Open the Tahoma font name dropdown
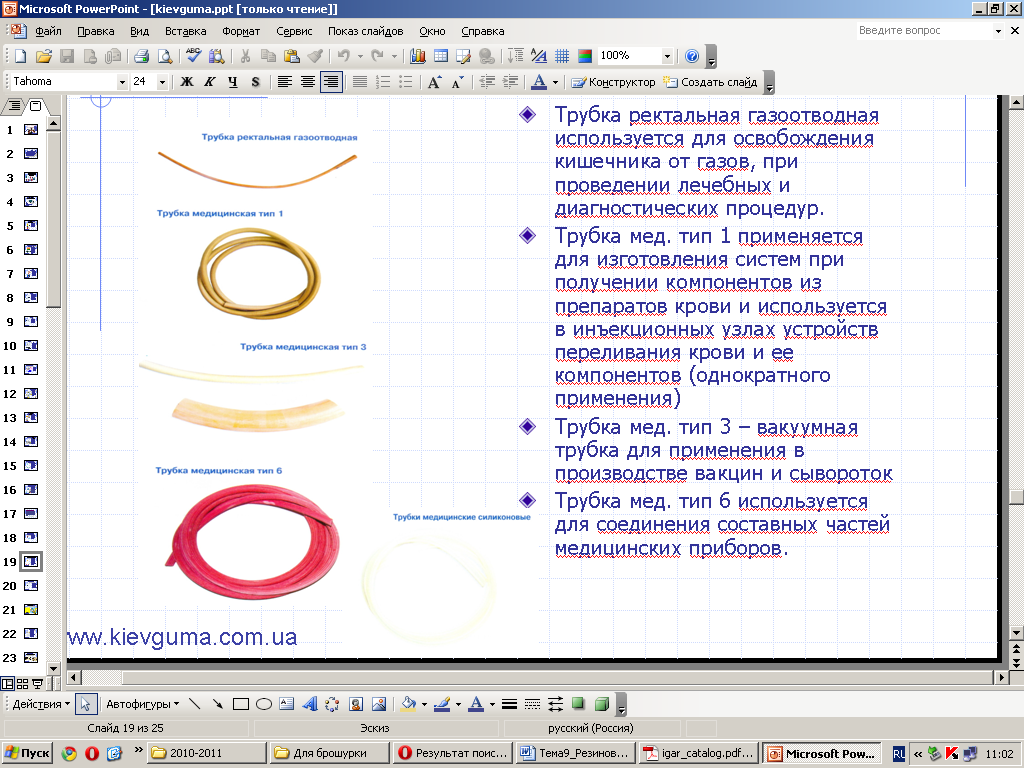 pyautogui.click(x=122, y=82)
